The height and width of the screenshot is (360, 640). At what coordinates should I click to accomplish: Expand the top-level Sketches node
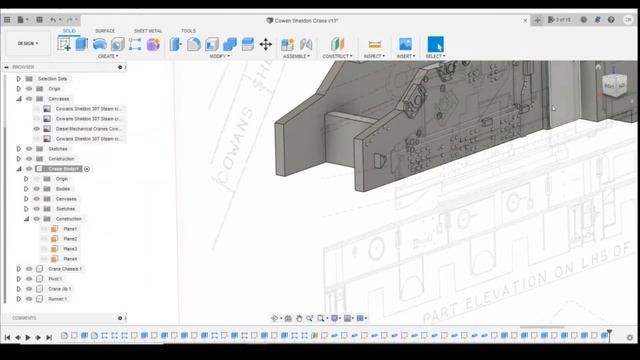click(19, 149)
